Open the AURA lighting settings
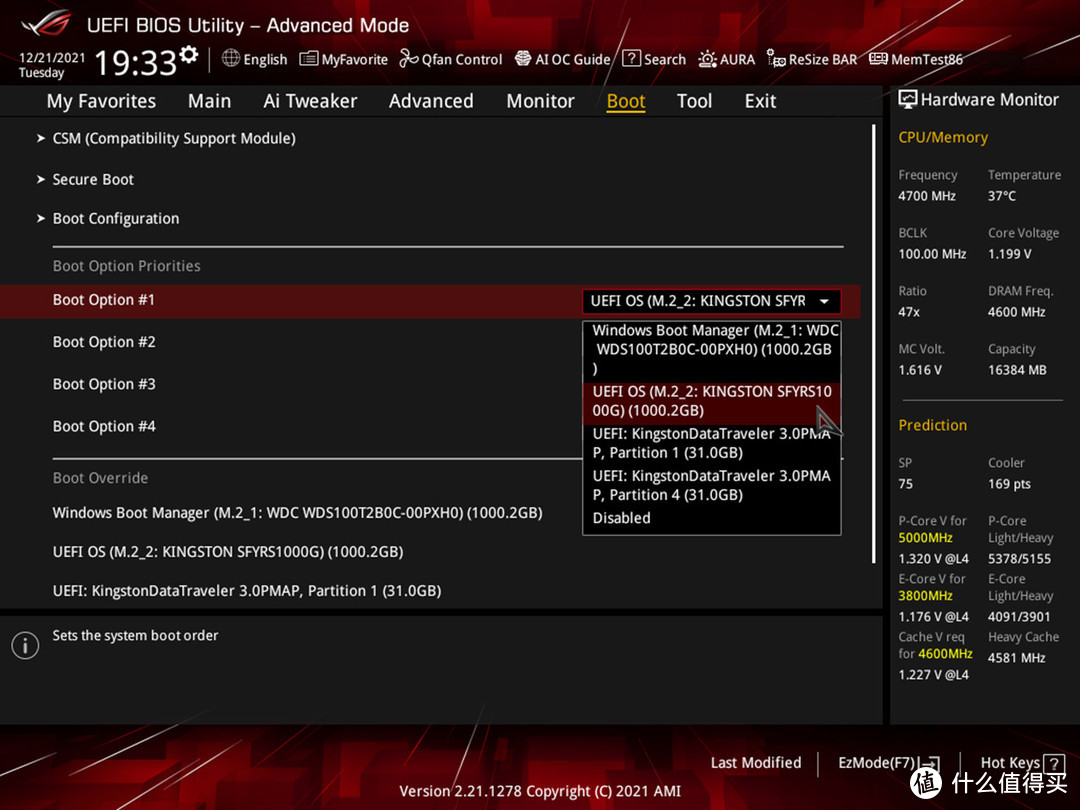This screenshot has height=810, width=1080. click(x=727, y=59)
